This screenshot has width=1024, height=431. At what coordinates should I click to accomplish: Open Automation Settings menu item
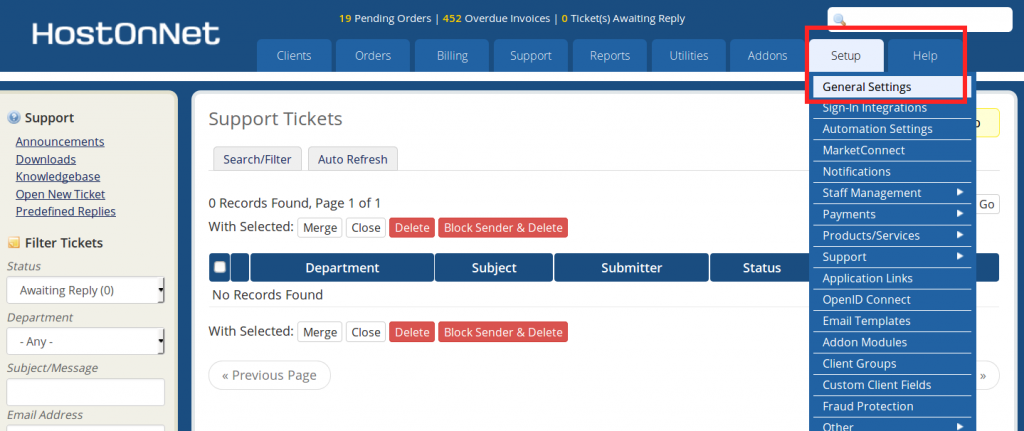pos(877,129)
